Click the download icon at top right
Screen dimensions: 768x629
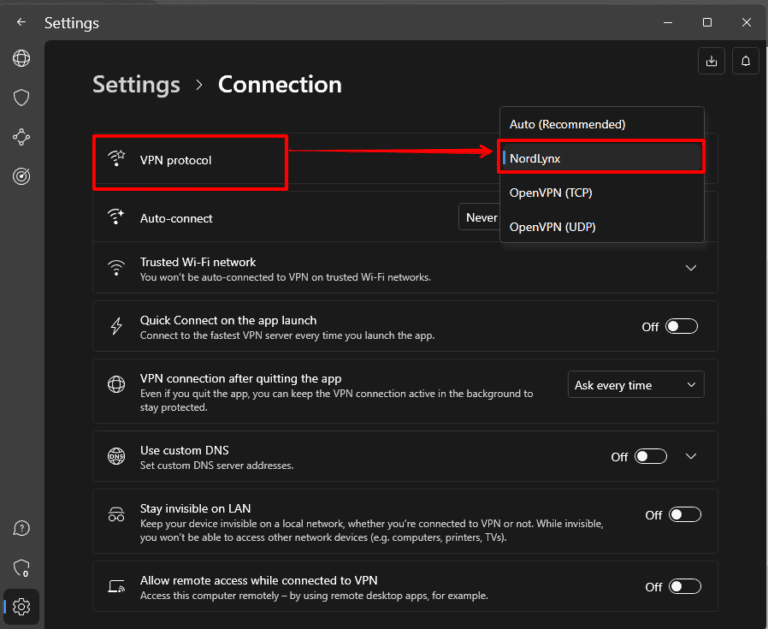(711, 61)
